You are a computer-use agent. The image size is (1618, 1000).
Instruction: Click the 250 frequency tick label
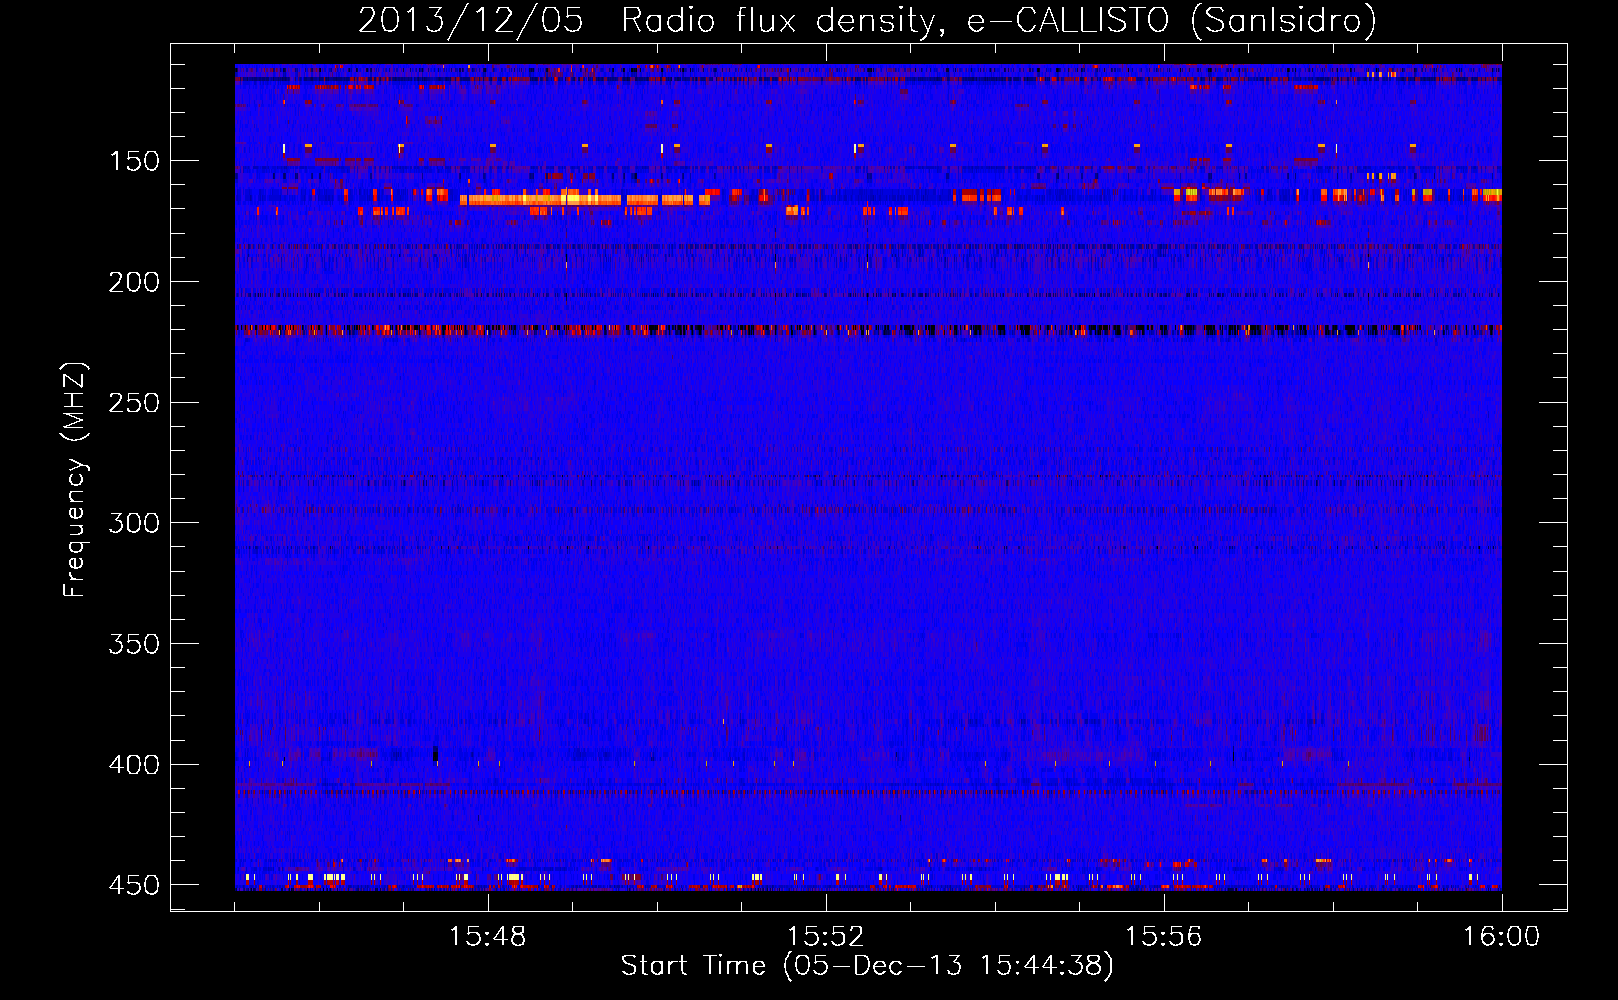pyautogui.click(x=134, y=403)
